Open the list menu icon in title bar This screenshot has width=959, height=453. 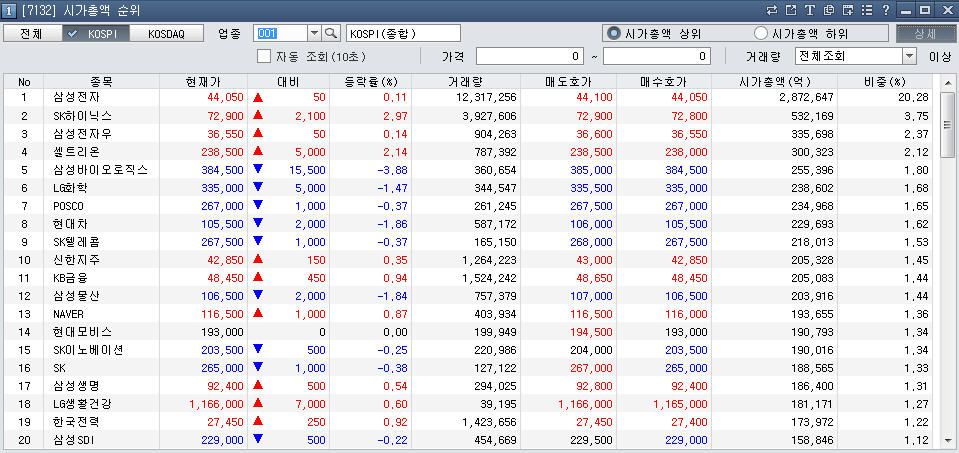(x=866, y=10)
